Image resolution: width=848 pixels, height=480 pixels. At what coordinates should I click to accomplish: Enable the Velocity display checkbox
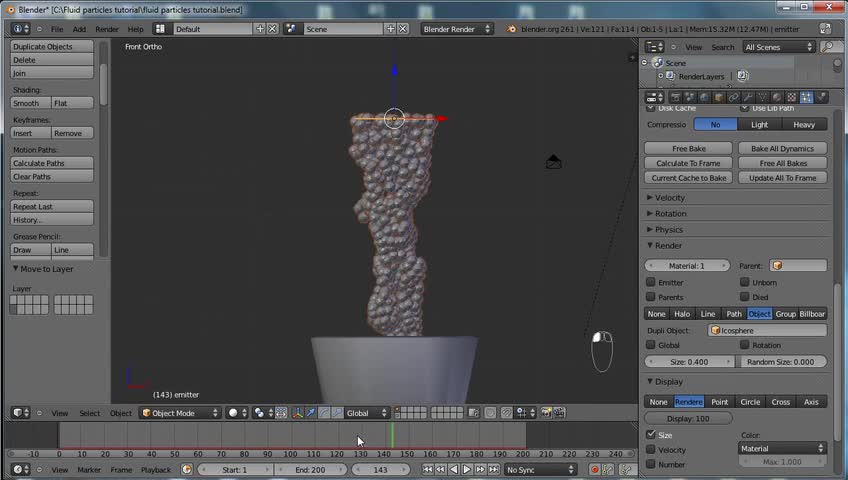click(x=651, y=450)
